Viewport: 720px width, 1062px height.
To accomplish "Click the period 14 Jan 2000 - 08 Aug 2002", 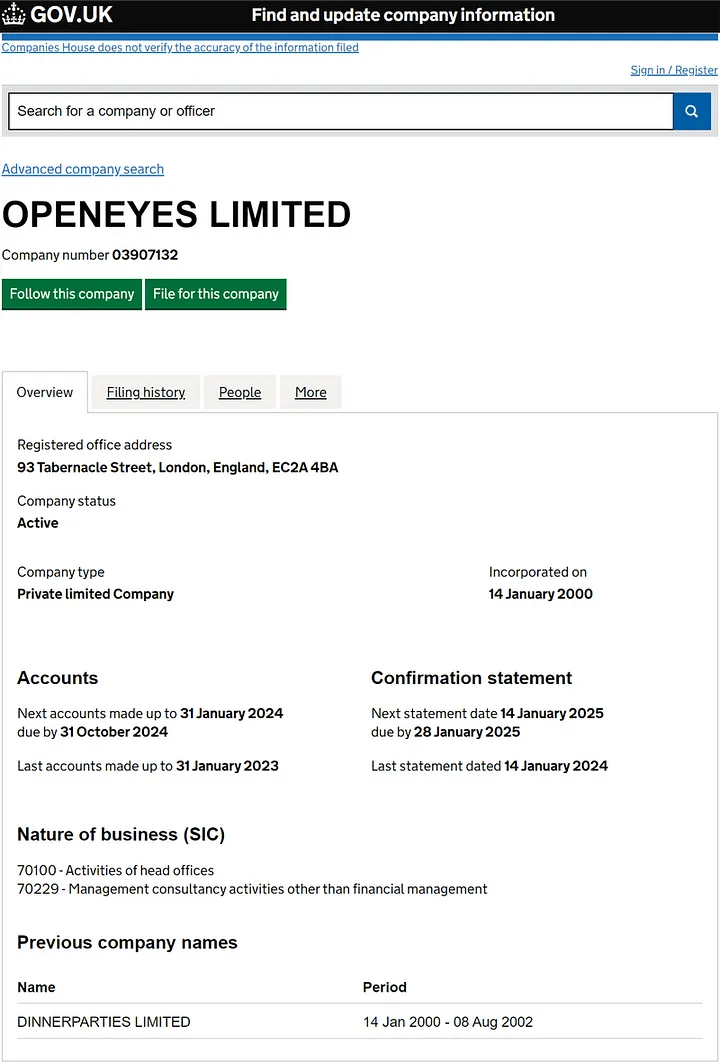I will (448, 1021).
